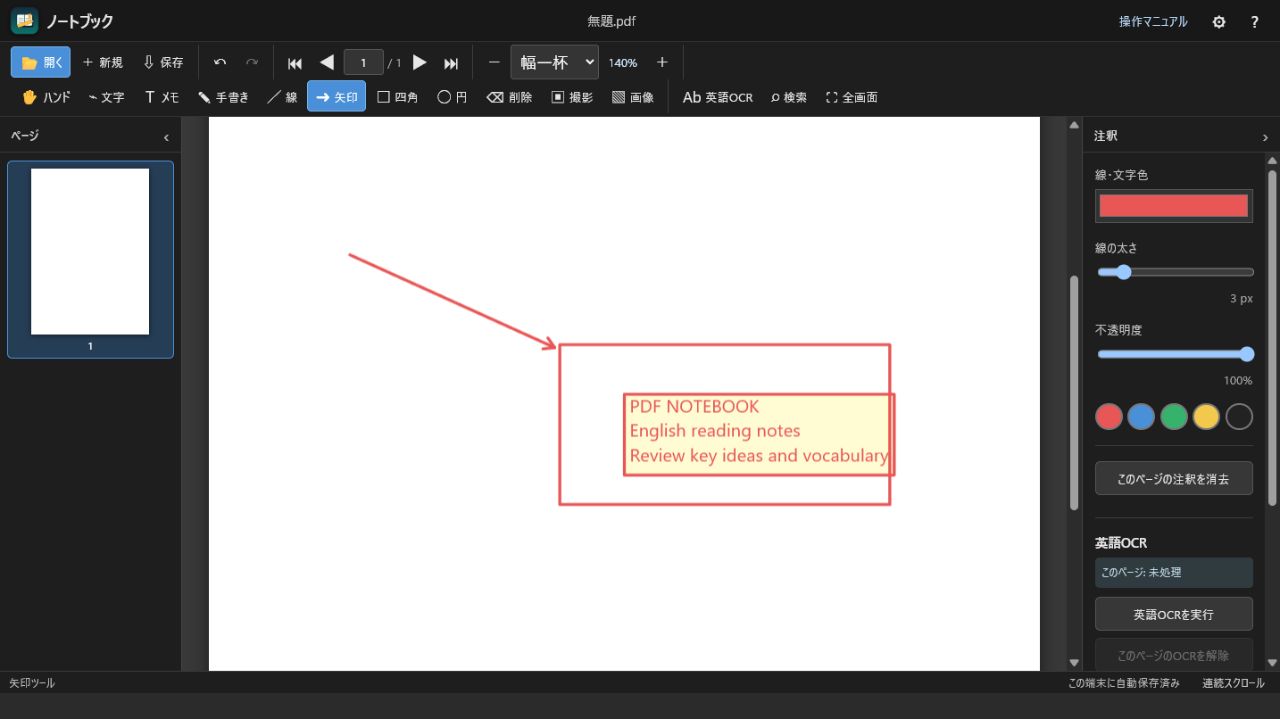Select the 四角 rectangle tool
This screenshot has height=719, width=1280.
click(397, 97)
